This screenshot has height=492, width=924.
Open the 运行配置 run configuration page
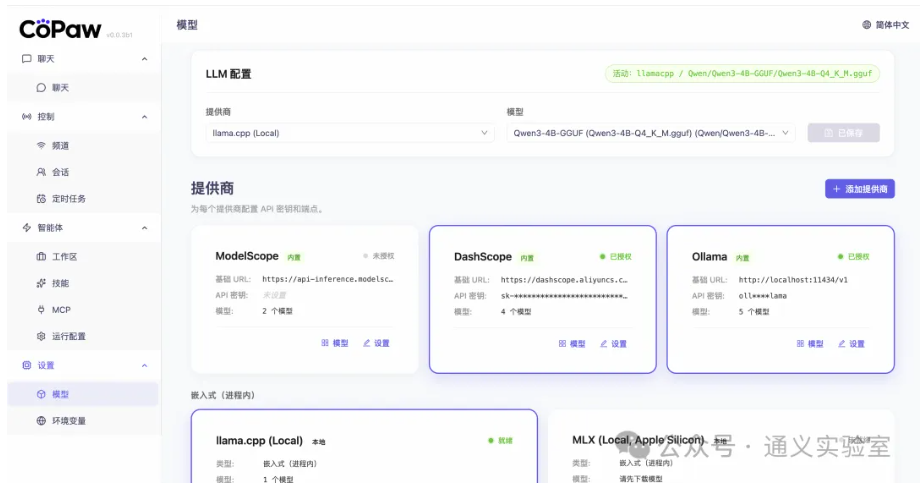83,336
